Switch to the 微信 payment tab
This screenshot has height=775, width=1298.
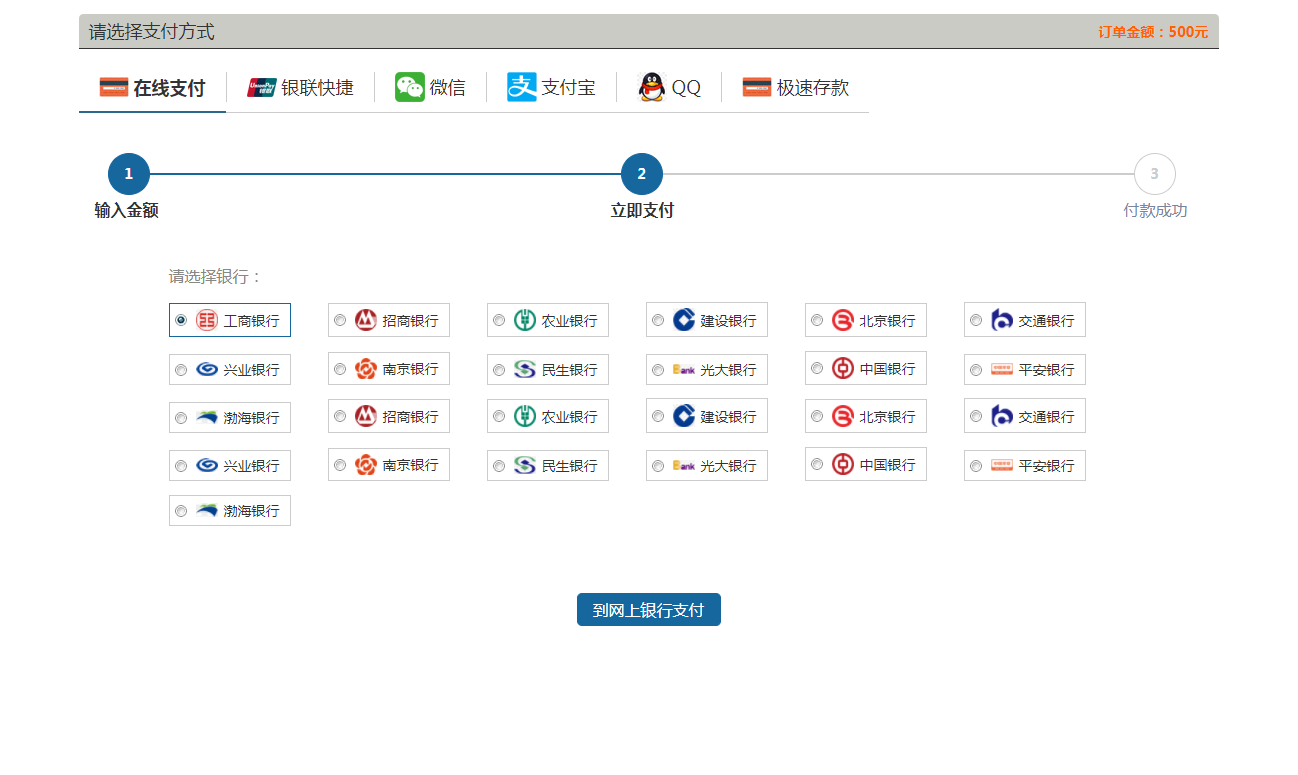coord(430,88)
